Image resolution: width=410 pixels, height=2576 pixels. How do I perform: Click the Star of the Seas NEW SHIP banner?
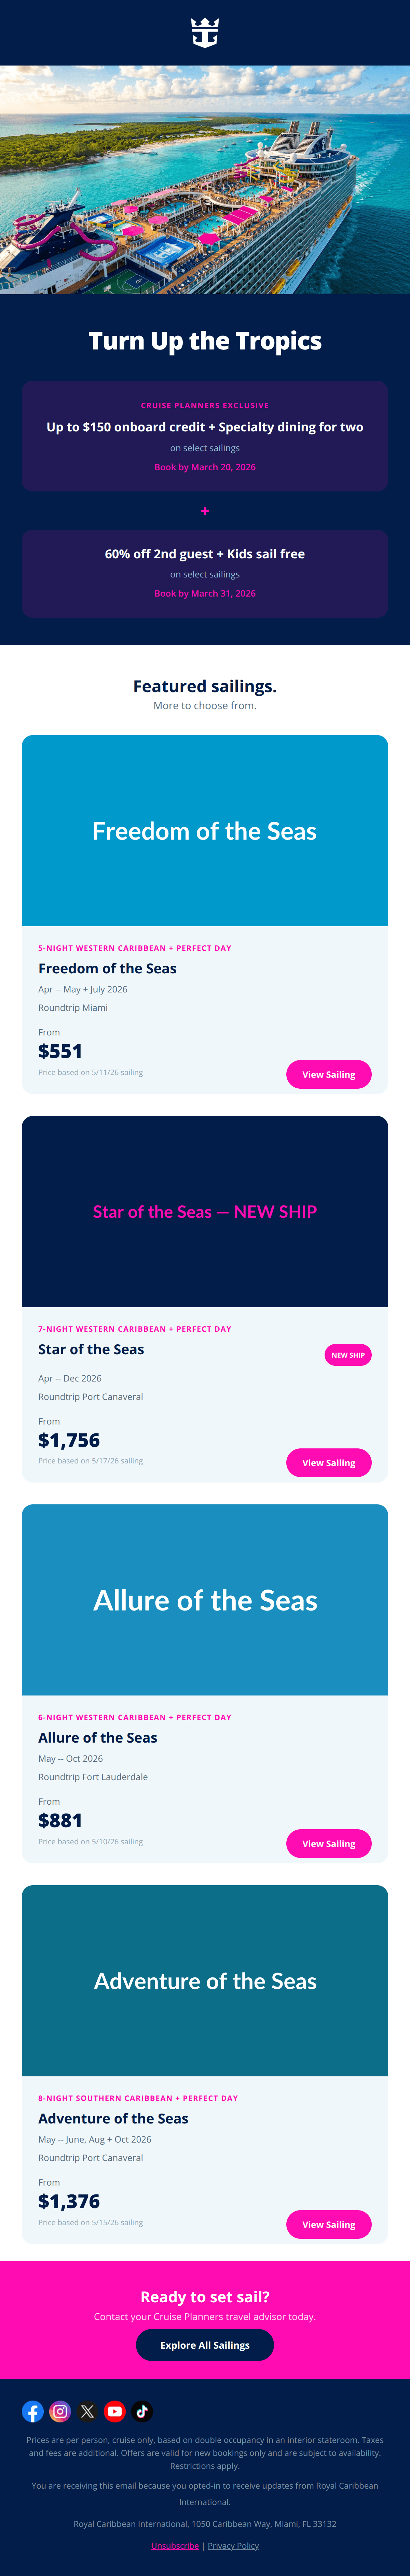[x=205, y=1211]
